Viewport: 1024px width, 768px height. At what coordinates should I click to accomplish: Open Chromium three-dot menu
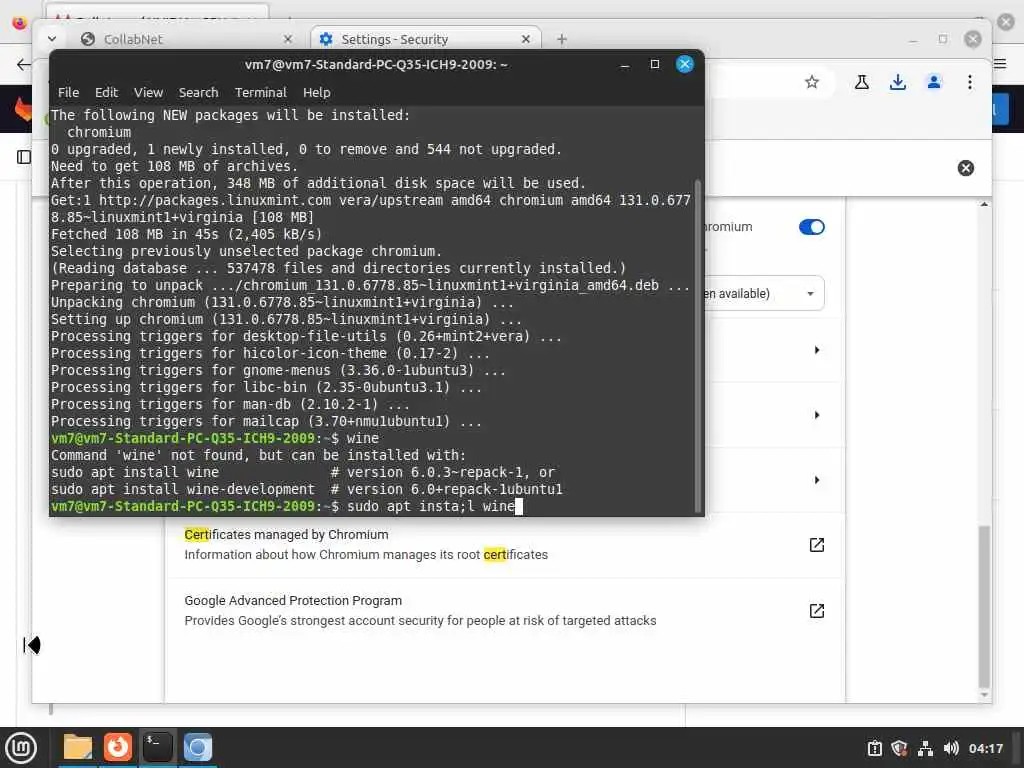[x=970, y=82]
